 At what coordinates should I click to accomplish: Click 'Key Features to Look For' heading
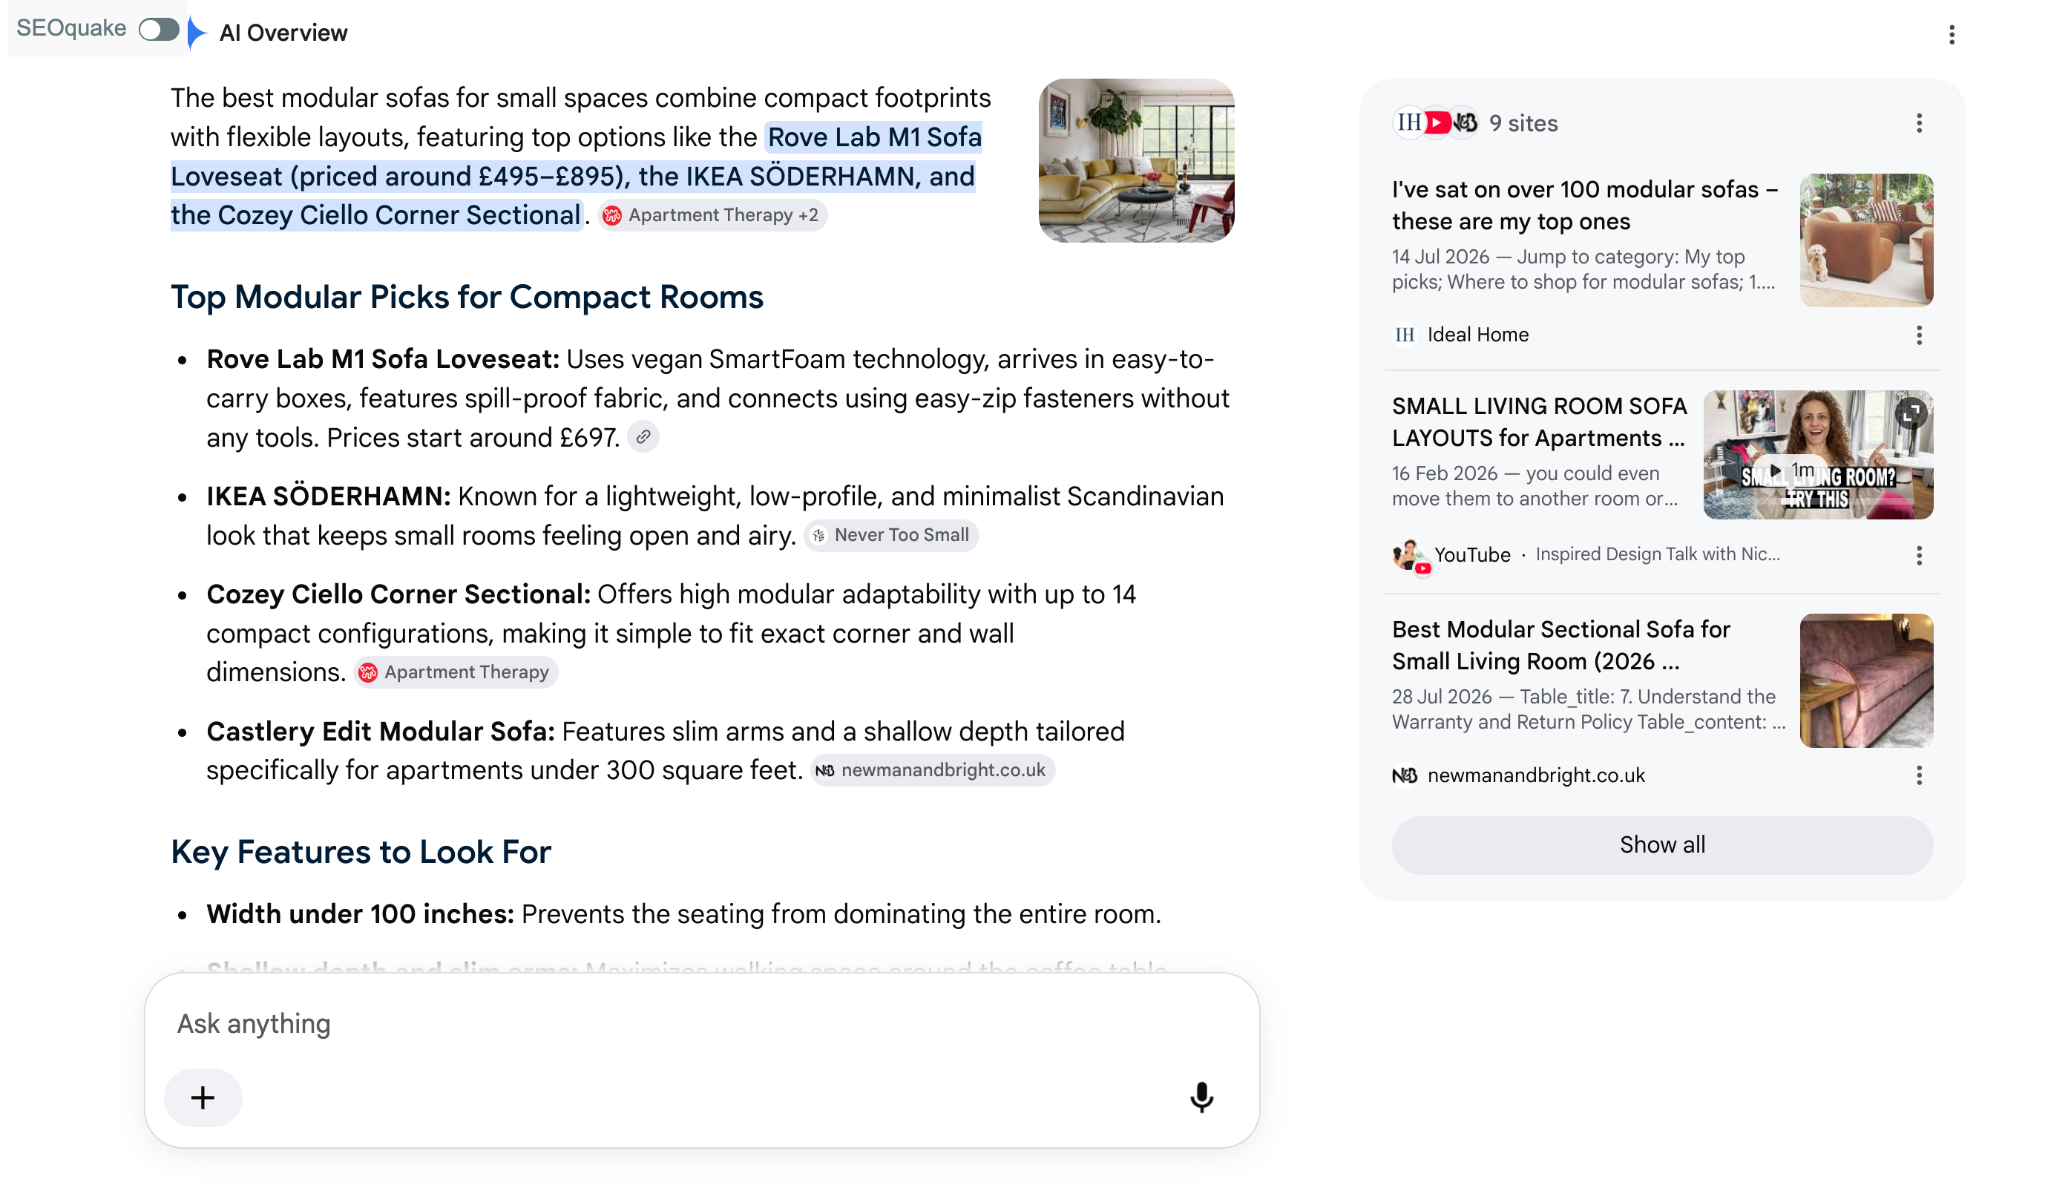pyautogui.click(x=361, y=852)
